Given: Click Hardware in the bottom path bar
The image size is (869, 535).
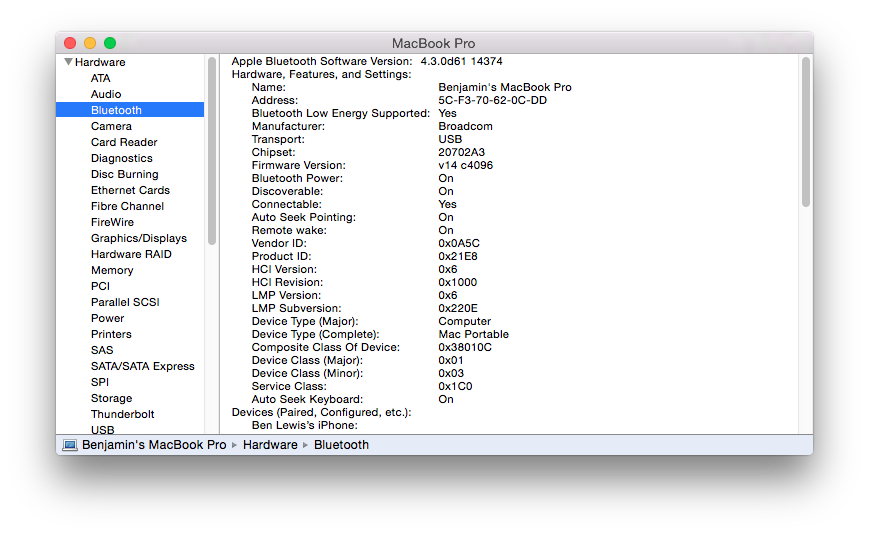Looking at the screenshot, I should tap(270, 445).
